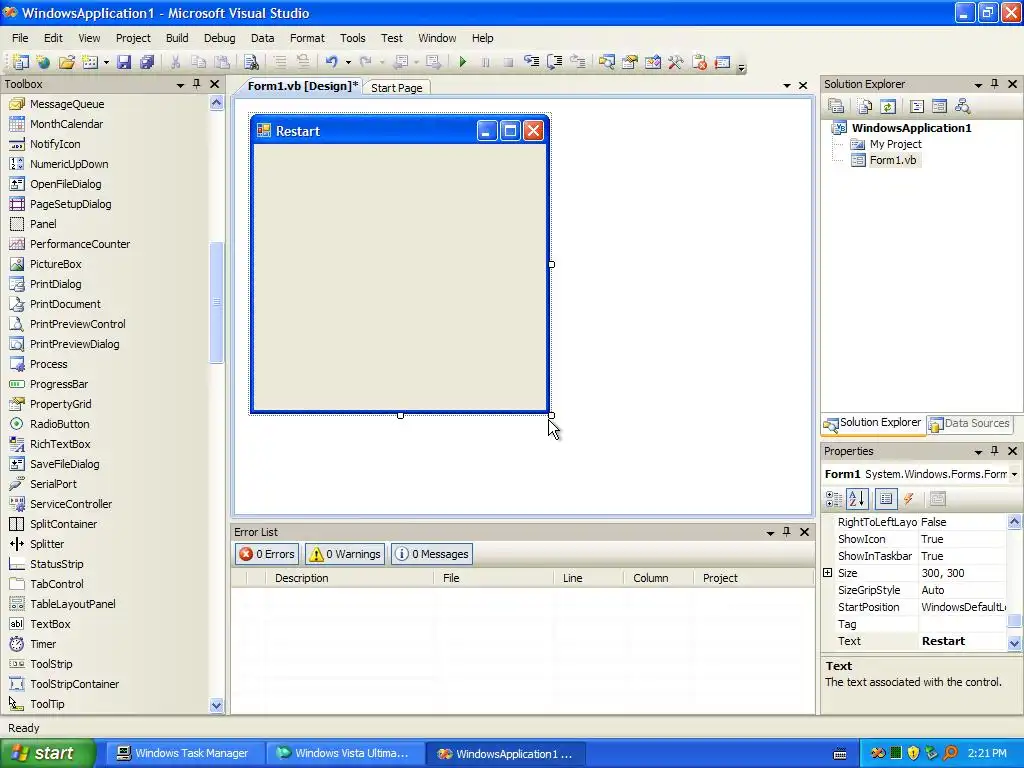Click Refresh in Solution Explorer toolbar
Viewport: 1024px width, 768px height.
[888, 106]
